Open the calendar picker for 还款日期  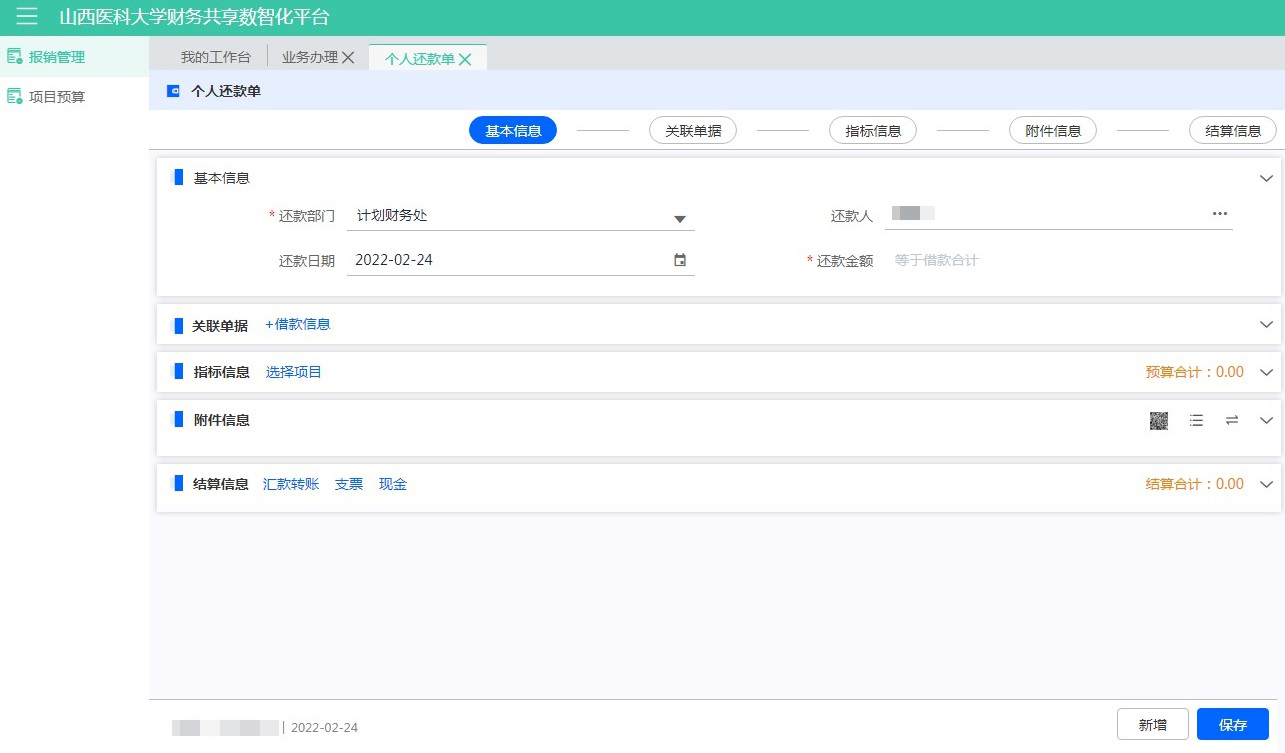pos(680,260)
